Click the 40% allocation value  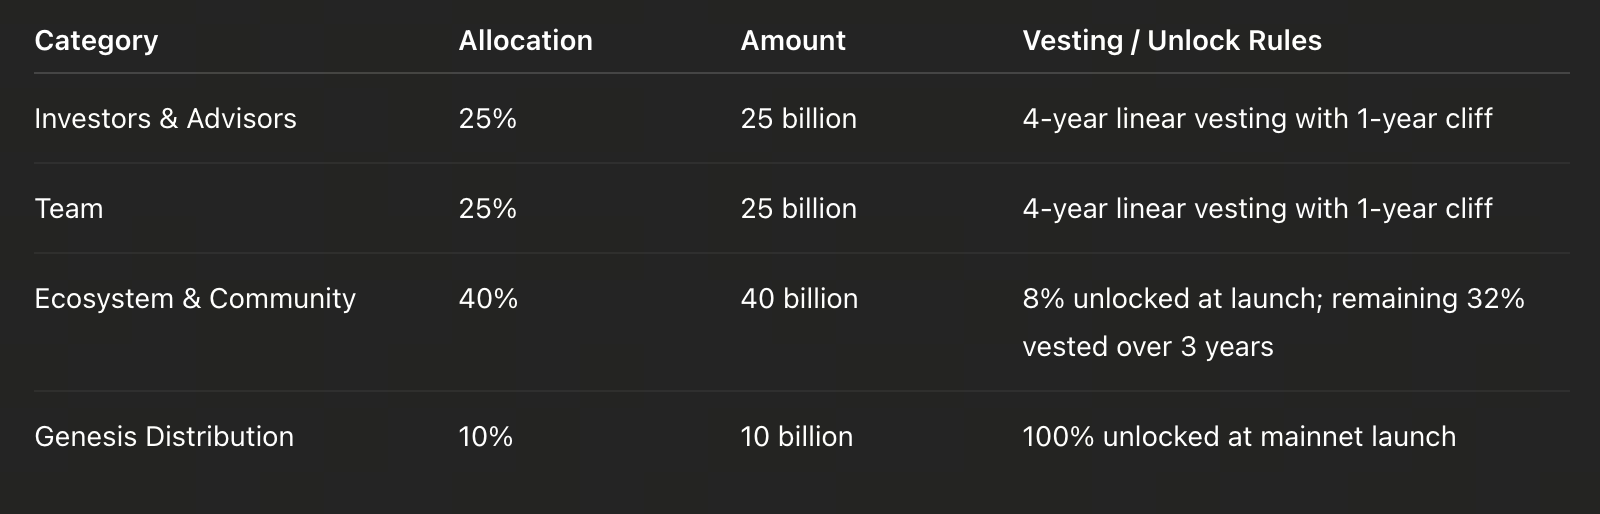click(488, 299)
